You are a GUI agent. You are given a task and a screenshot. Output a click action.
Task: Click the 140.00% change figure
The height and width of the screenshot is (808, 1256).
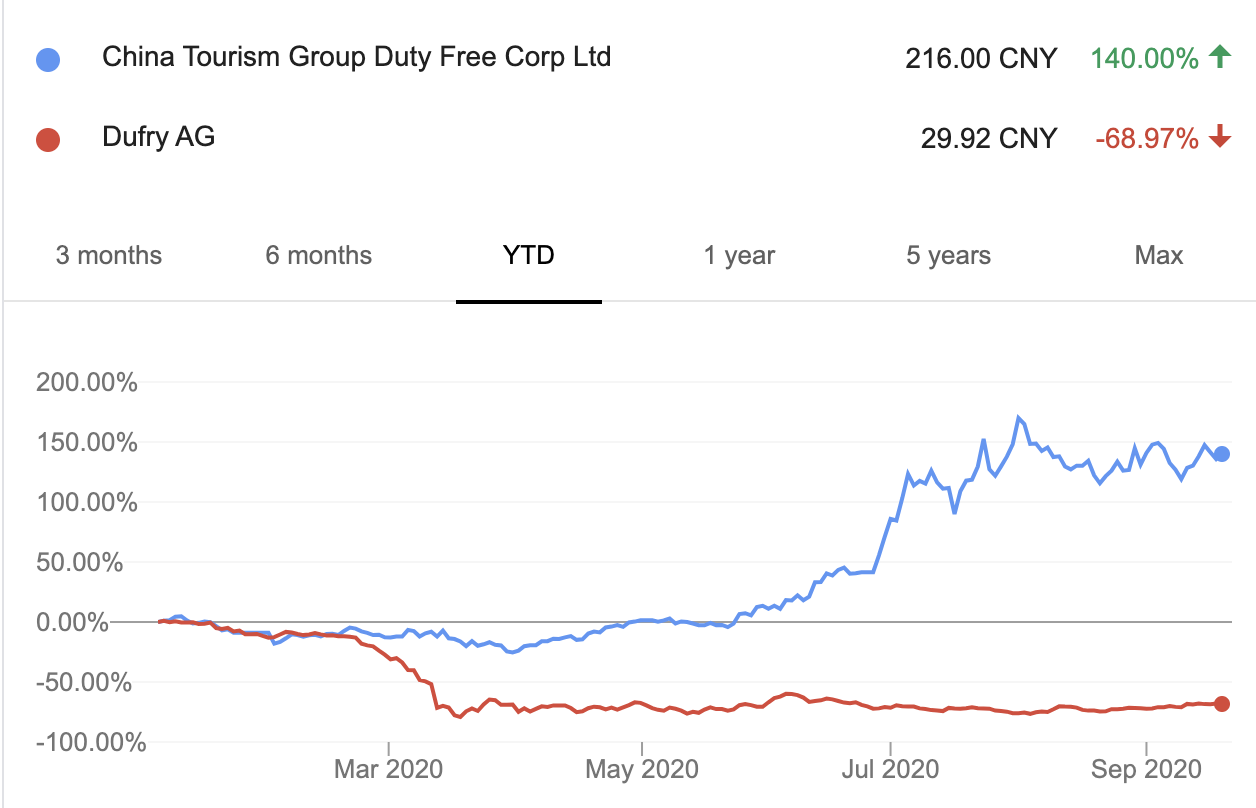[1144, 58]
